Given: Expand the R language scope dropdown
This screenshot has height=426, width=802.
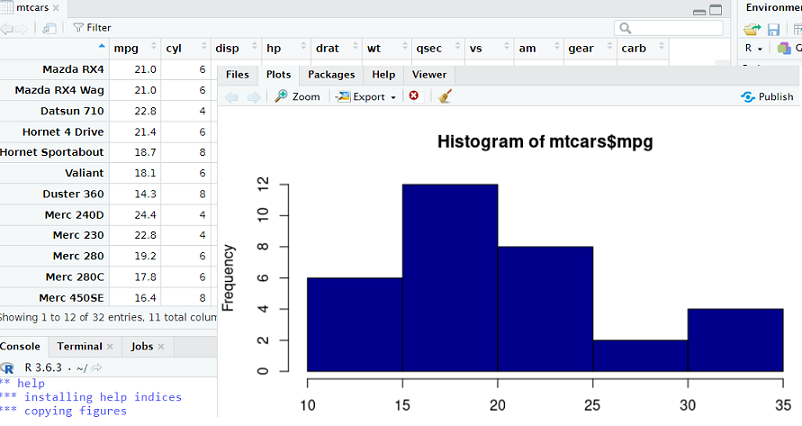Looking at the screenshot, I should click(x=753, y=48).
